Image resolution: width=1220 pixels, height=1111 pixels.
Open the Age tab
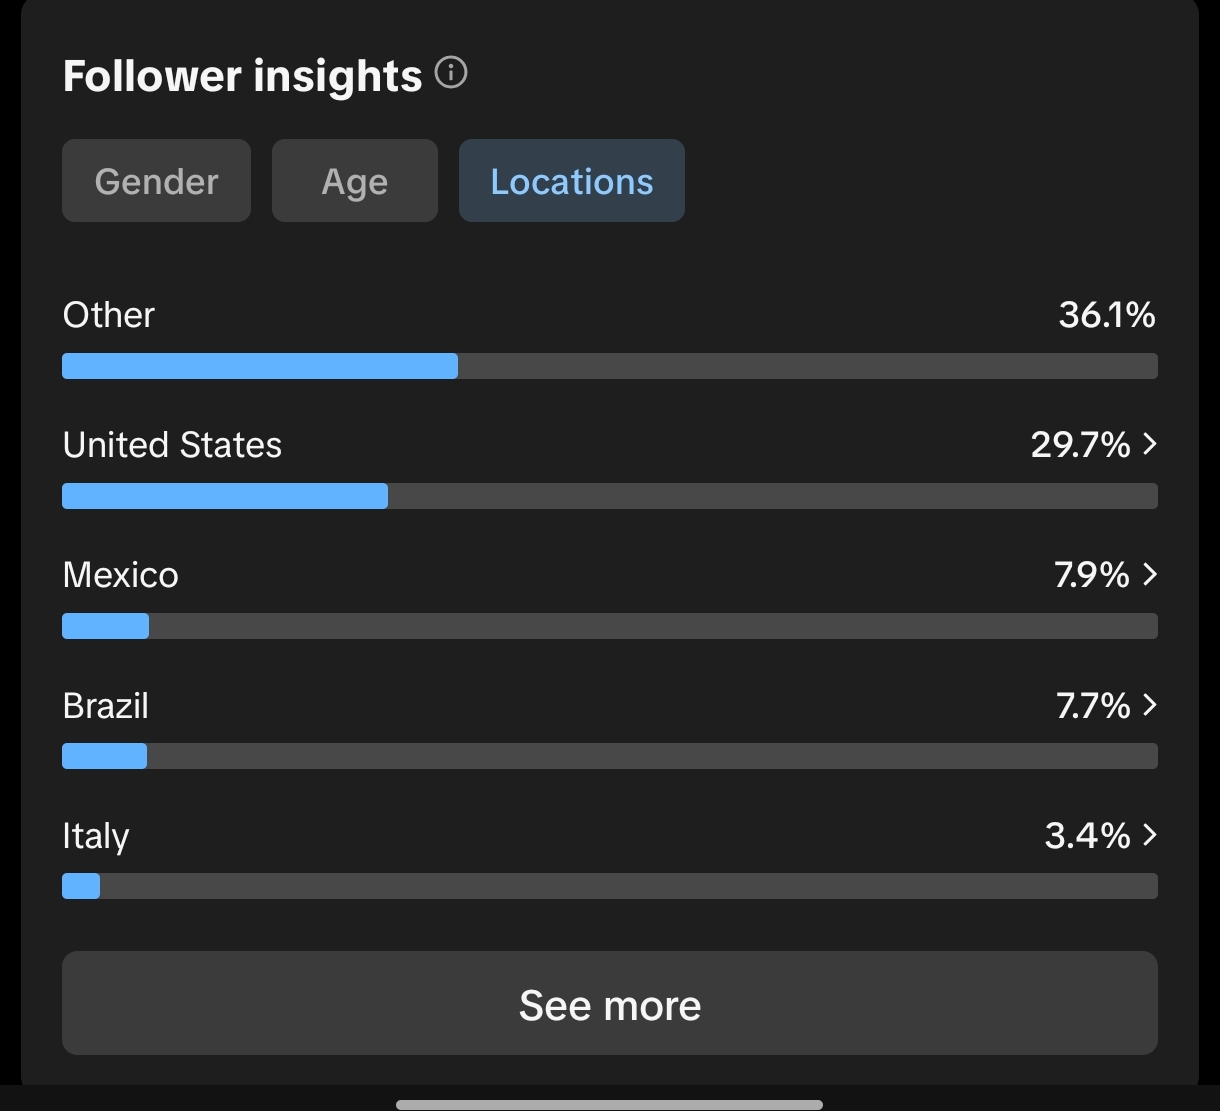(x=355, y=181)
